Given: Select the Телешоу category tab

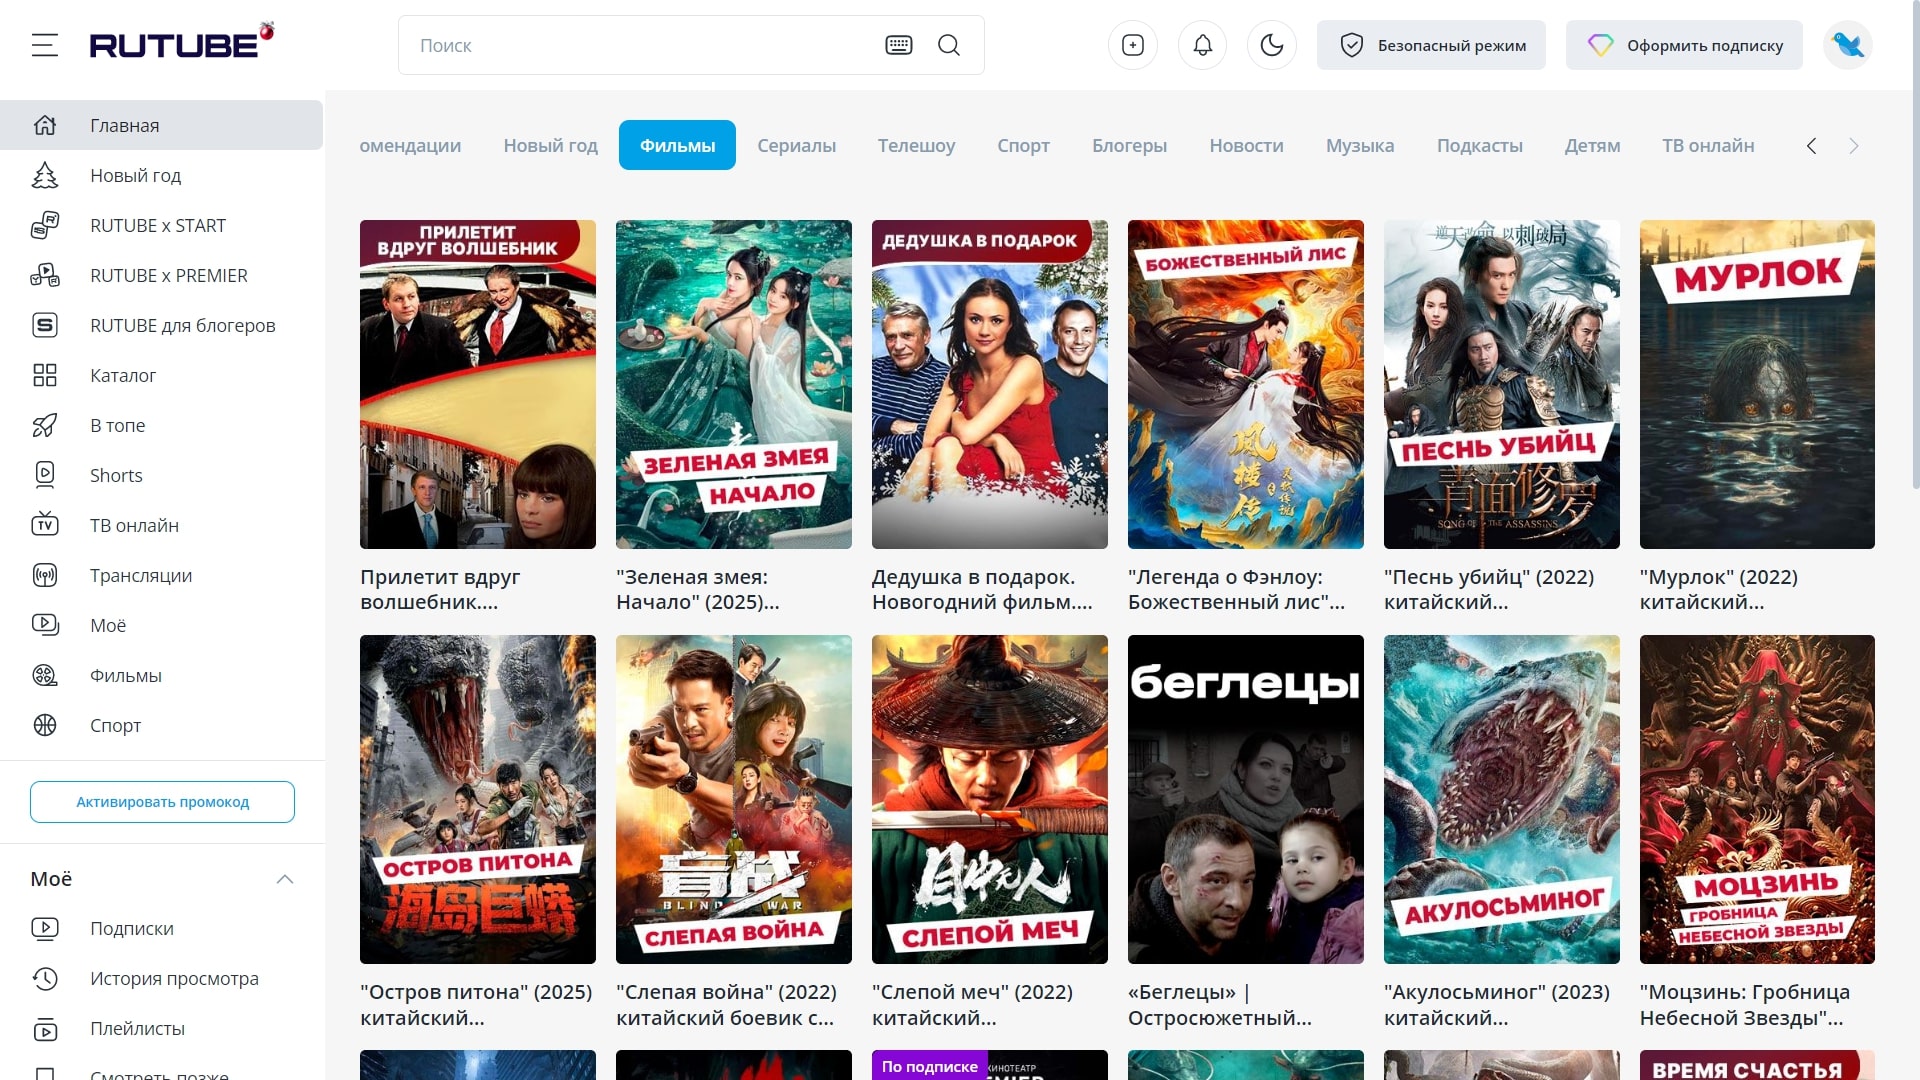Looking at the screenshot, I should [x=916, y=145].
